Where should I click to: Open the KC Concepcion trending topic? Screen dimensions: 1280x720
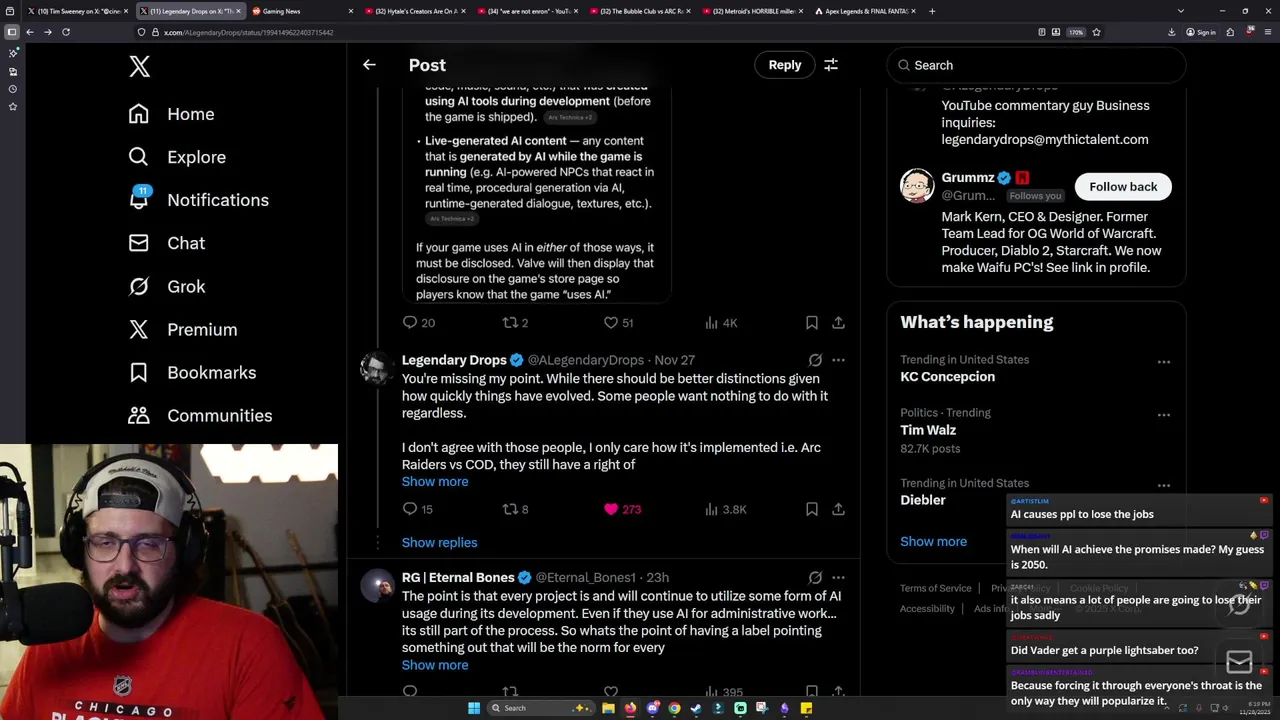[947, 377]
